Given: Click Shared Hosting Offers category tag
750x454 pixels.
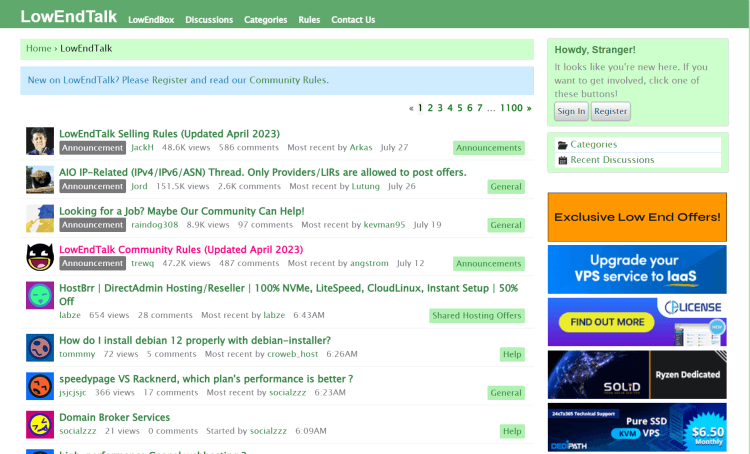Looking at the screenshot, I should (x=476, y=316).
